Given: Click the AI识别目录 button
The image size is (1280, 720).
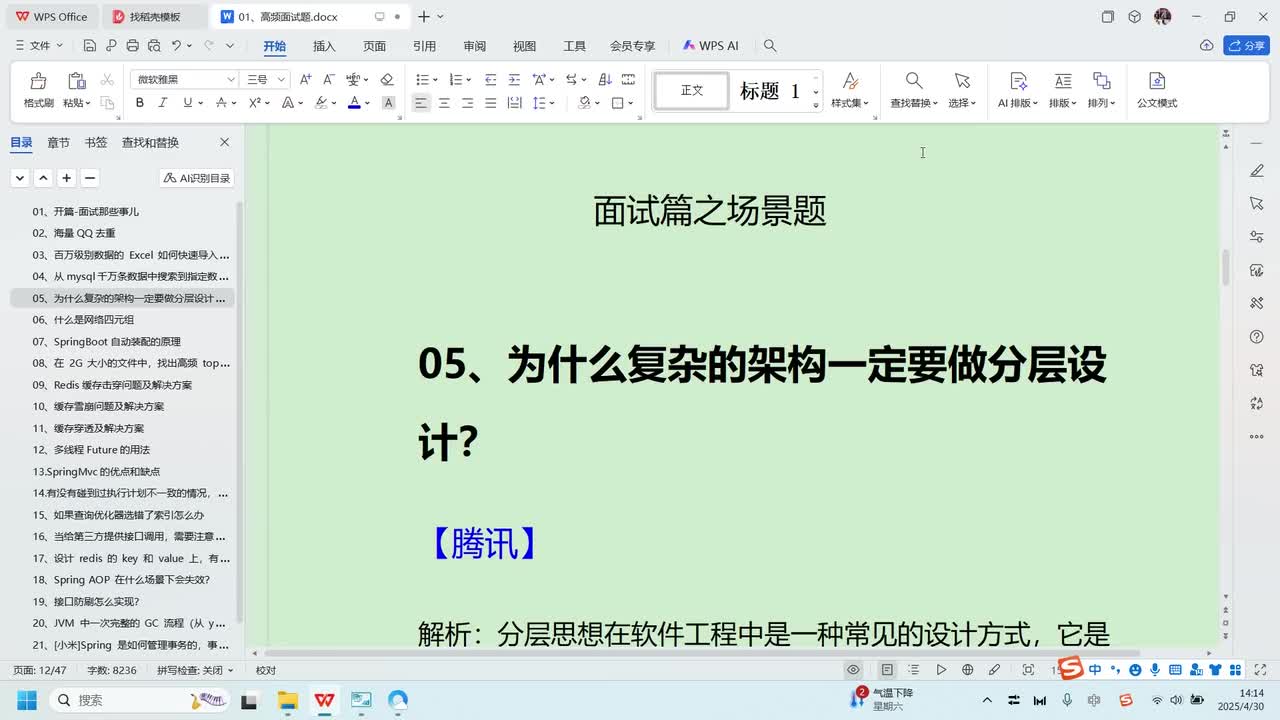Looking at the screenshot, I should tap(197, 178).
